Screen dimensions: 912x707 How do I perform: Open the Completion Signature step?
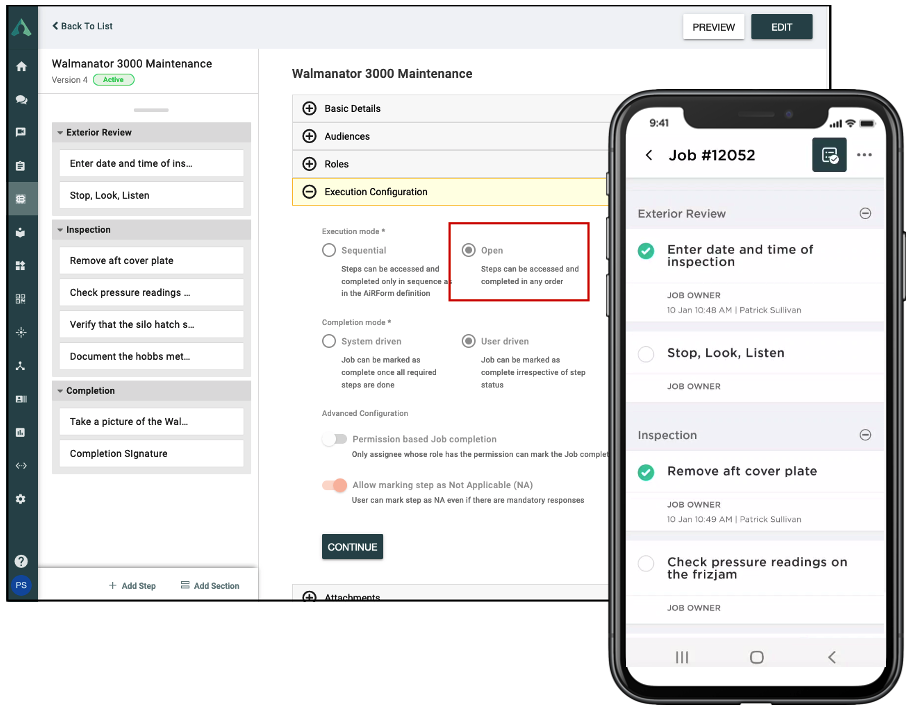[151, 454]
